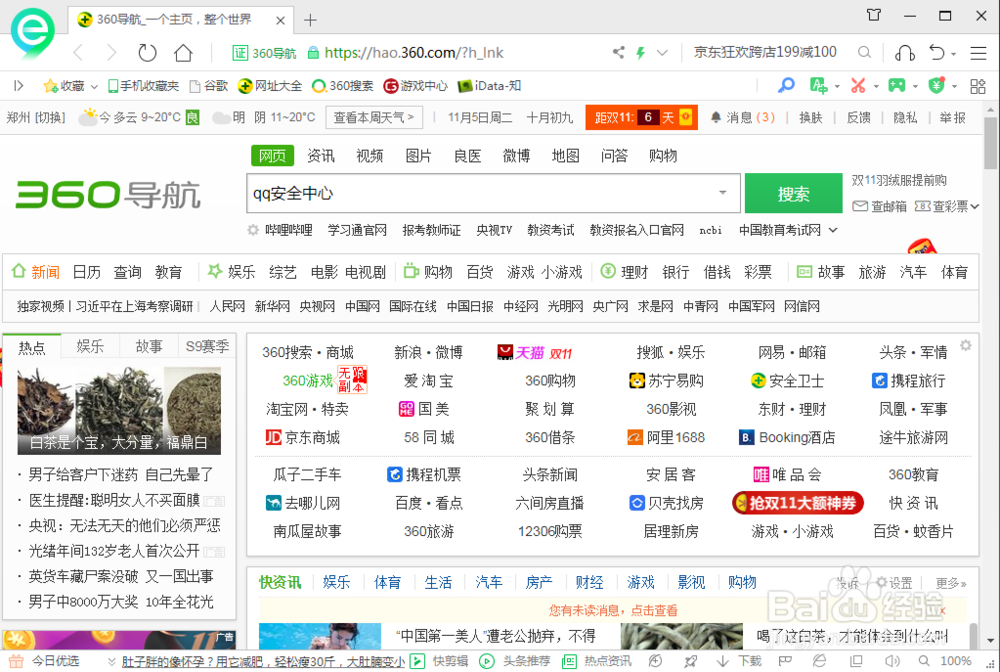Viewport: 1000px width, 672px height.
Task: Expand the 查彩票 dropdown chevron
Action: coord(974,206)
